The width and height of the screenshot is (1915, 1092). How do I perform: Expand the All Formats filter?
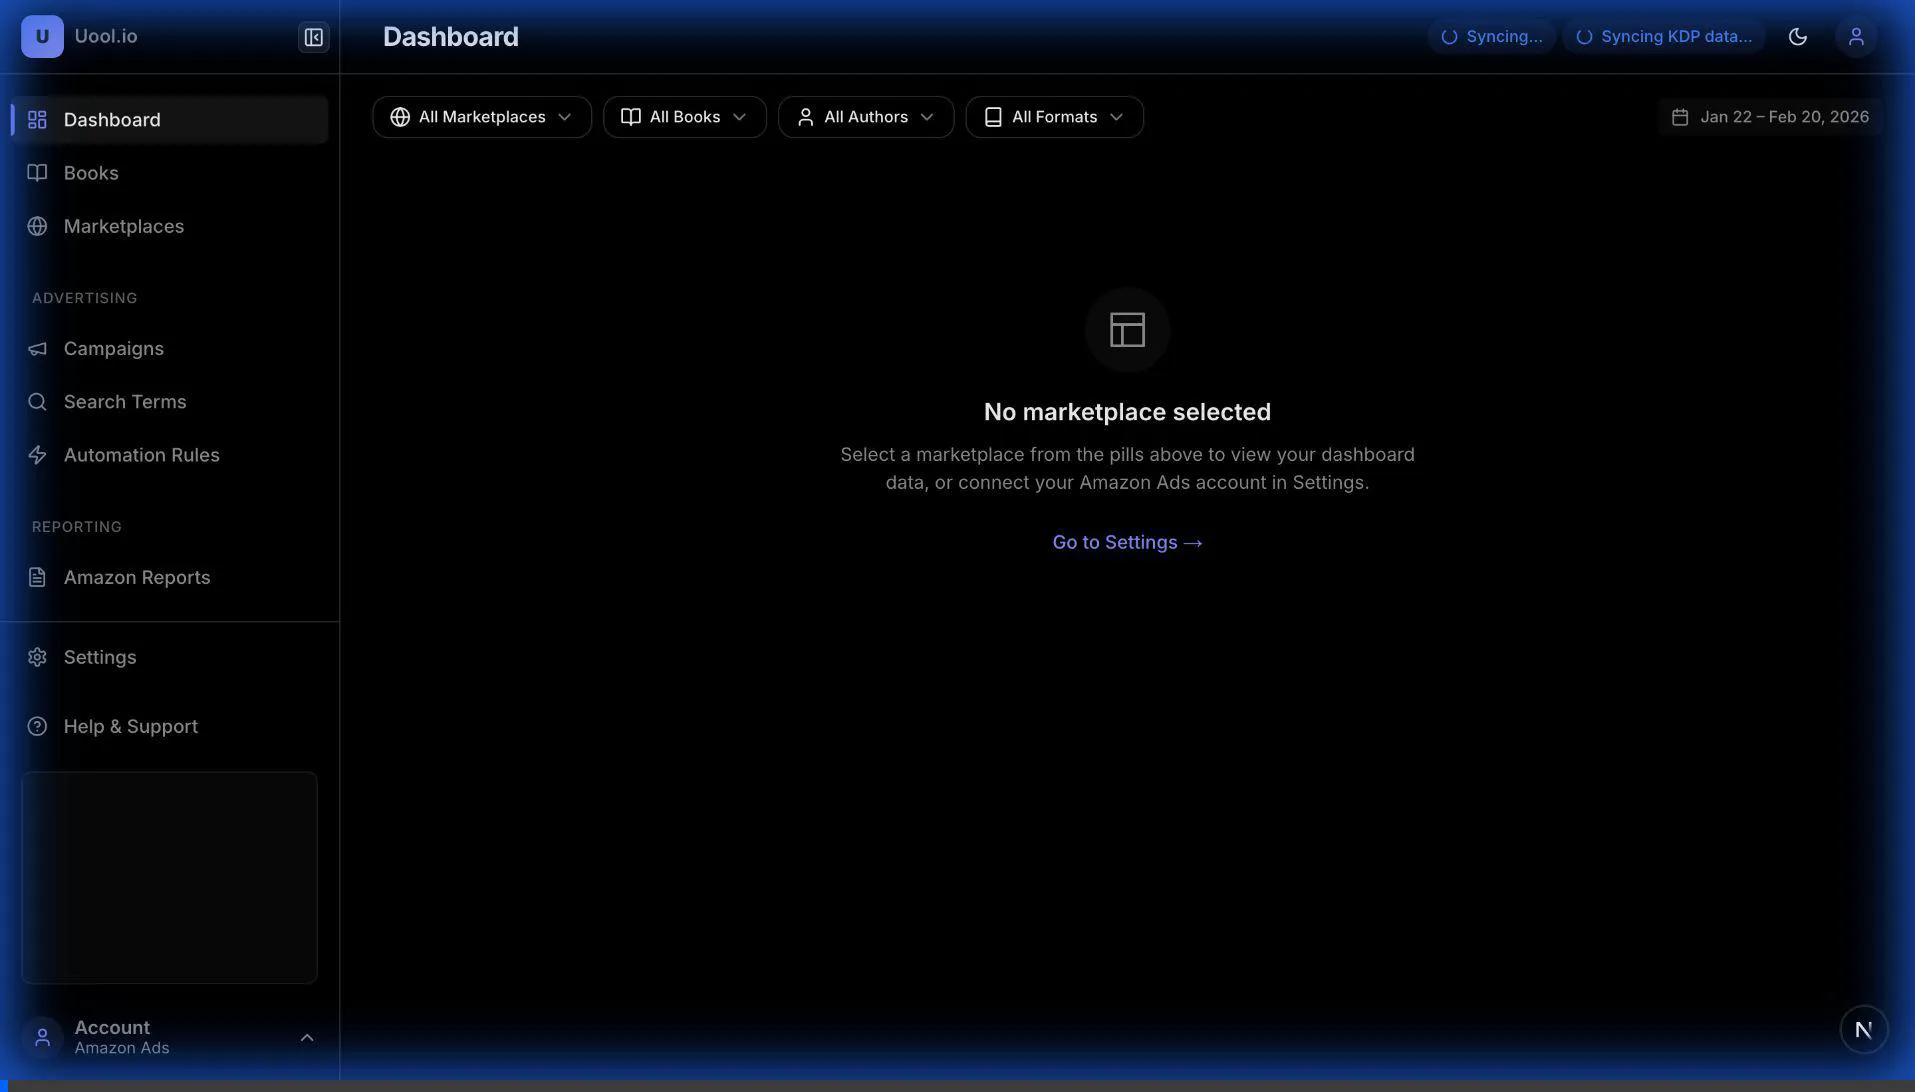coord(1054,117)
